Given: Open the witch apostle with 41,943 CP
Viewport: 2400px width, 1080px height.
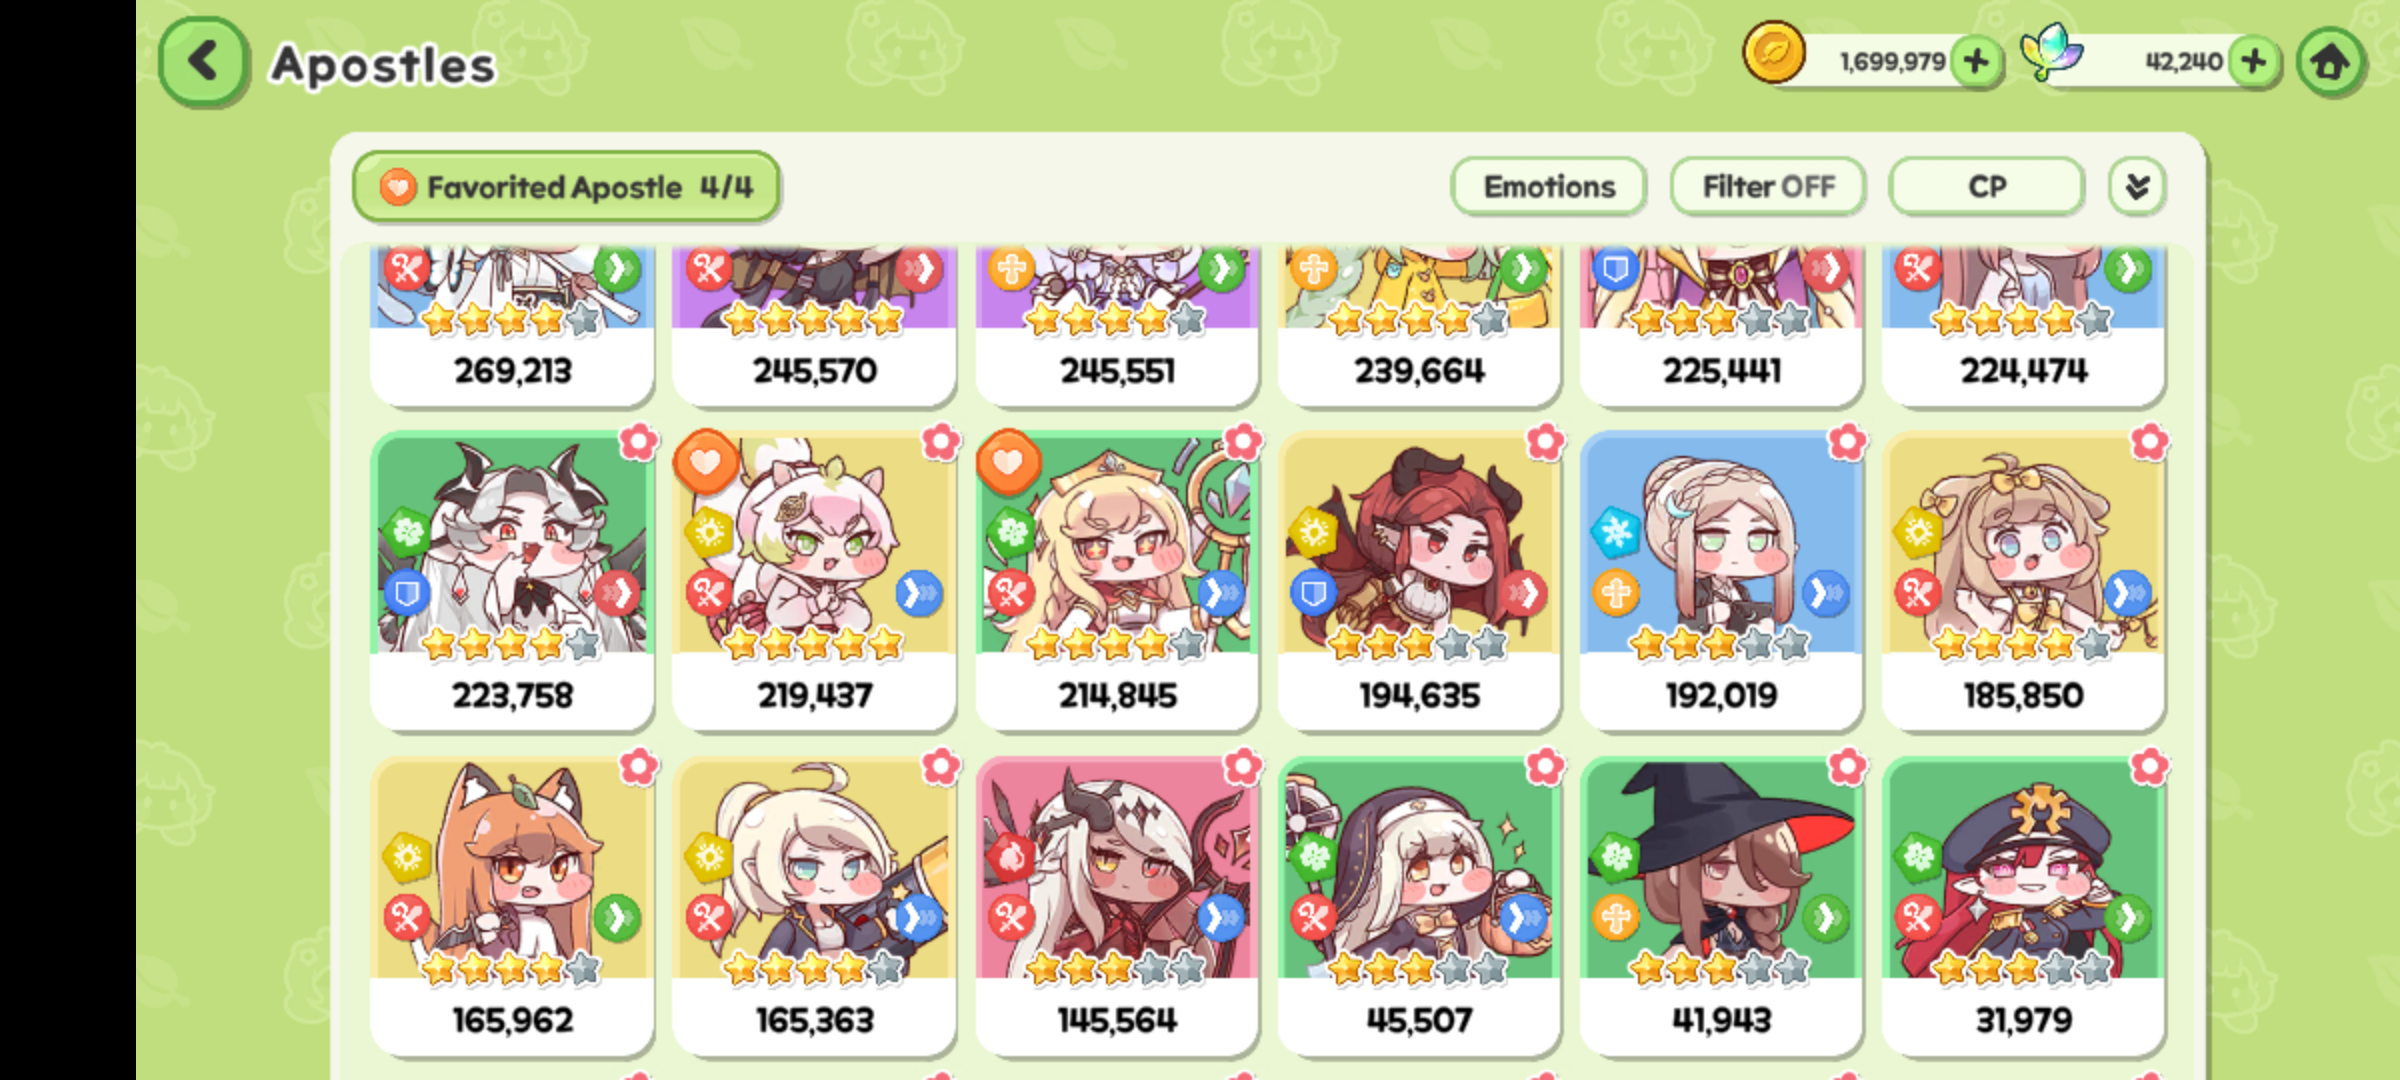Looking at the screenshot, I should [1721, 906].
